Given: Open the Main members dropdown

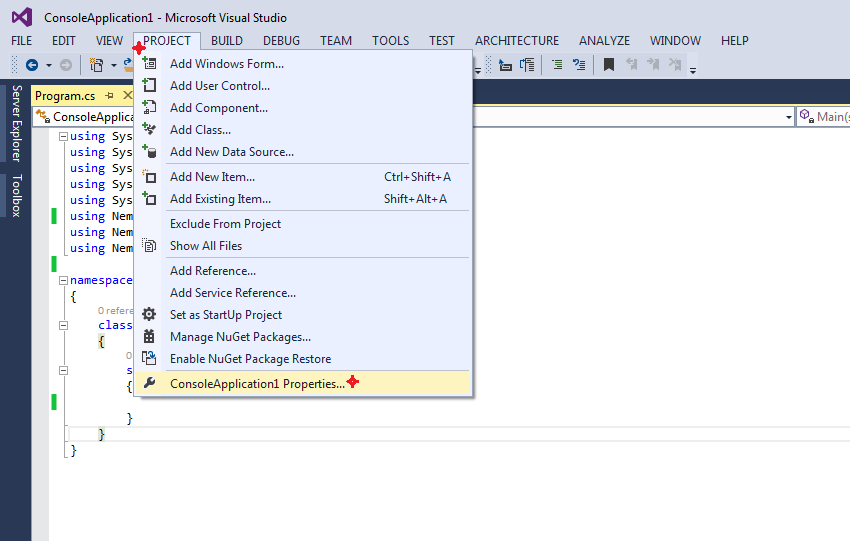Looking at the screenshot, I should point(823,117).
